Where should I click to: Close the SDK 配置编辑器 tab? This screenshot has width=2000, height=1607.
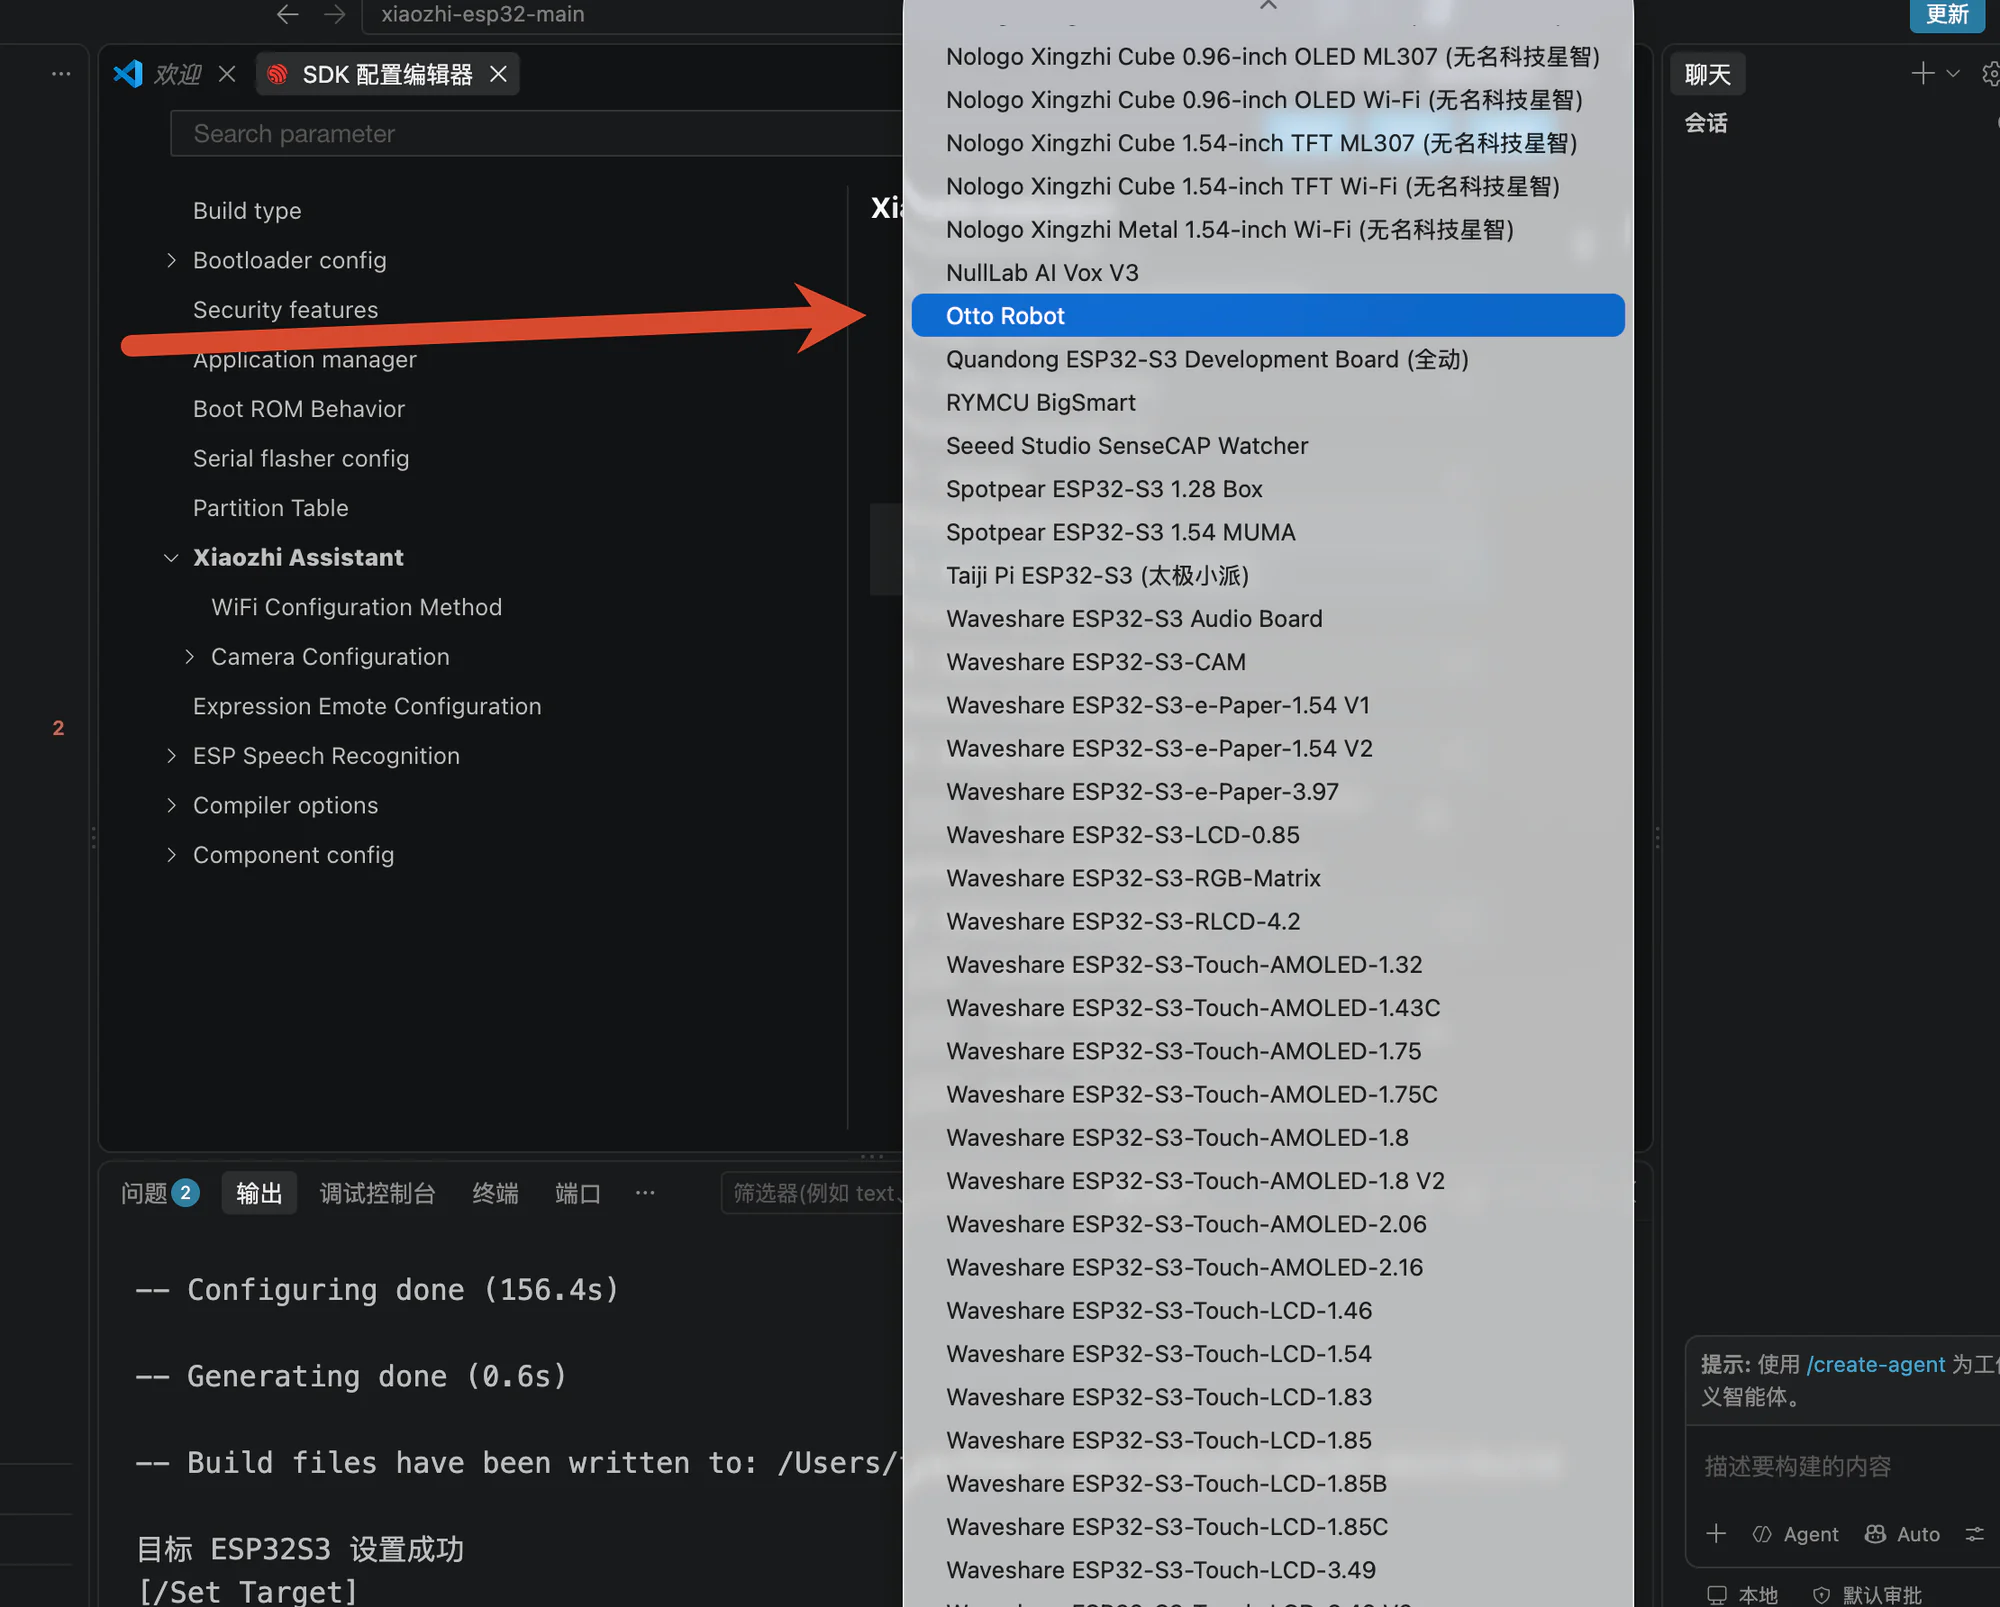[498, 74]
